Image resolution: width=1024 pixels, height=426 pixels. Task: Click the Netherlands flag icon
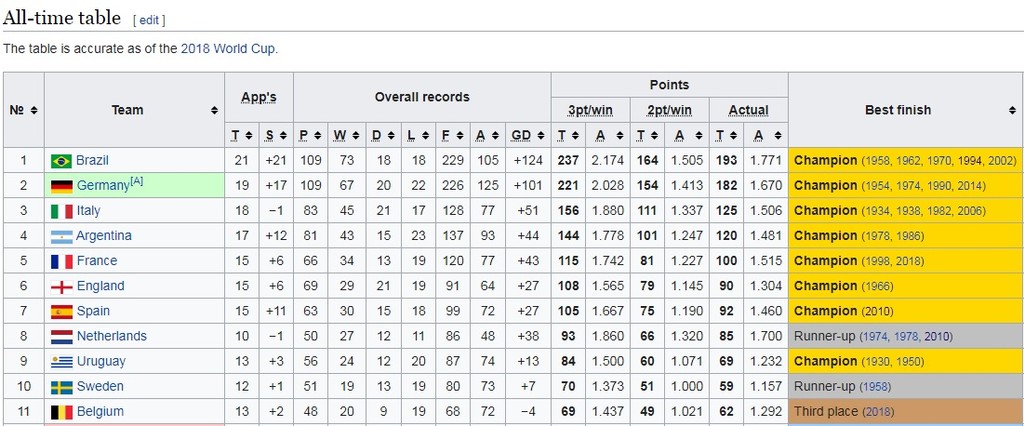(61, 336)
